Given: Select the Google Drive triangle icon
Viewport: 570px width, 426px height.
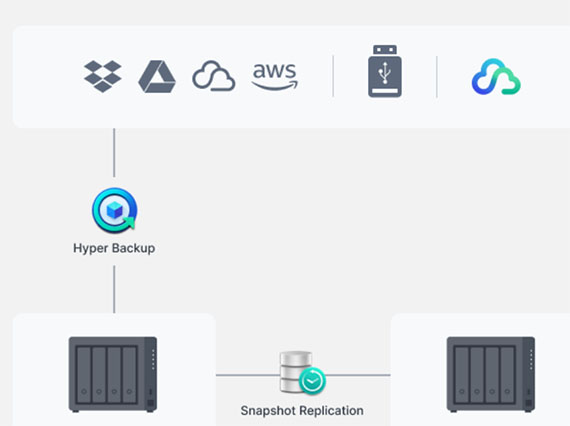Looking at the screenshot, I should [157, 77].
